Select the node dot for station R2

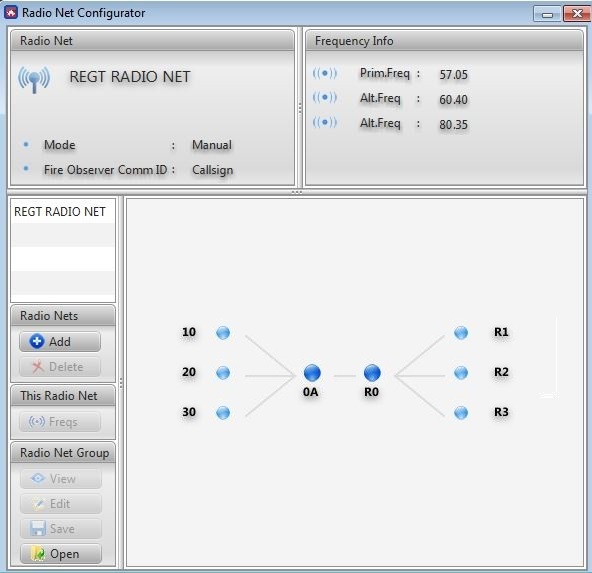click(461, 373)
